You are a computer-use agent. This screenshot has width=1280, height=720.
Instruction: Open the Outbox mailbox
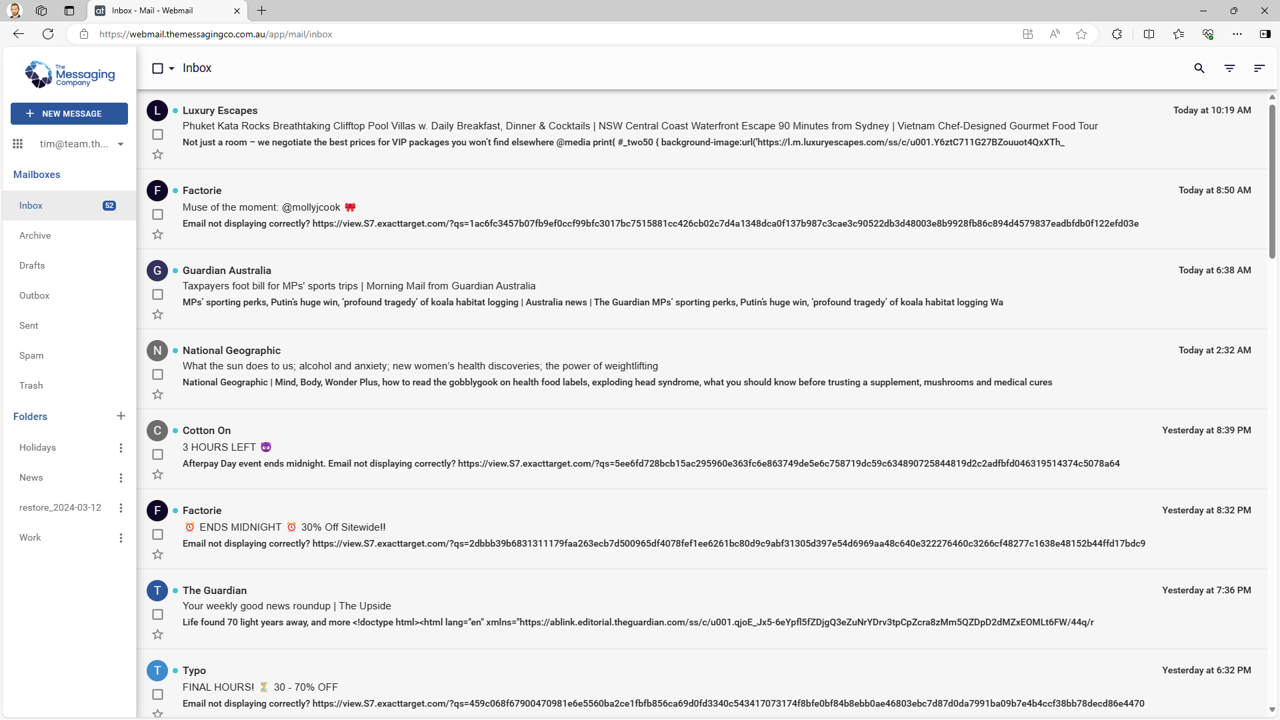(69, 295)
